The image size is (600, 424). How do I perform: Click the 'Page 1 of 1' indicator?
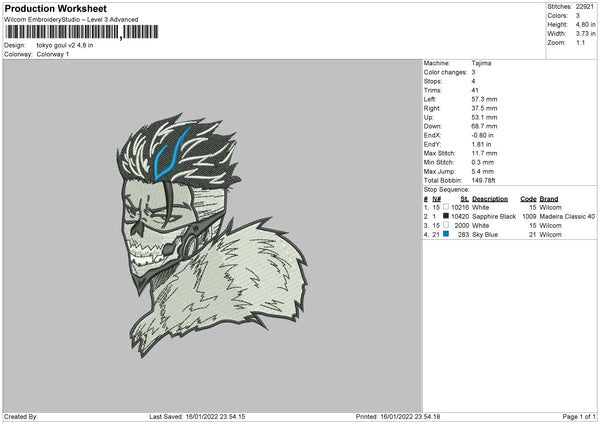tap(579, 417)
